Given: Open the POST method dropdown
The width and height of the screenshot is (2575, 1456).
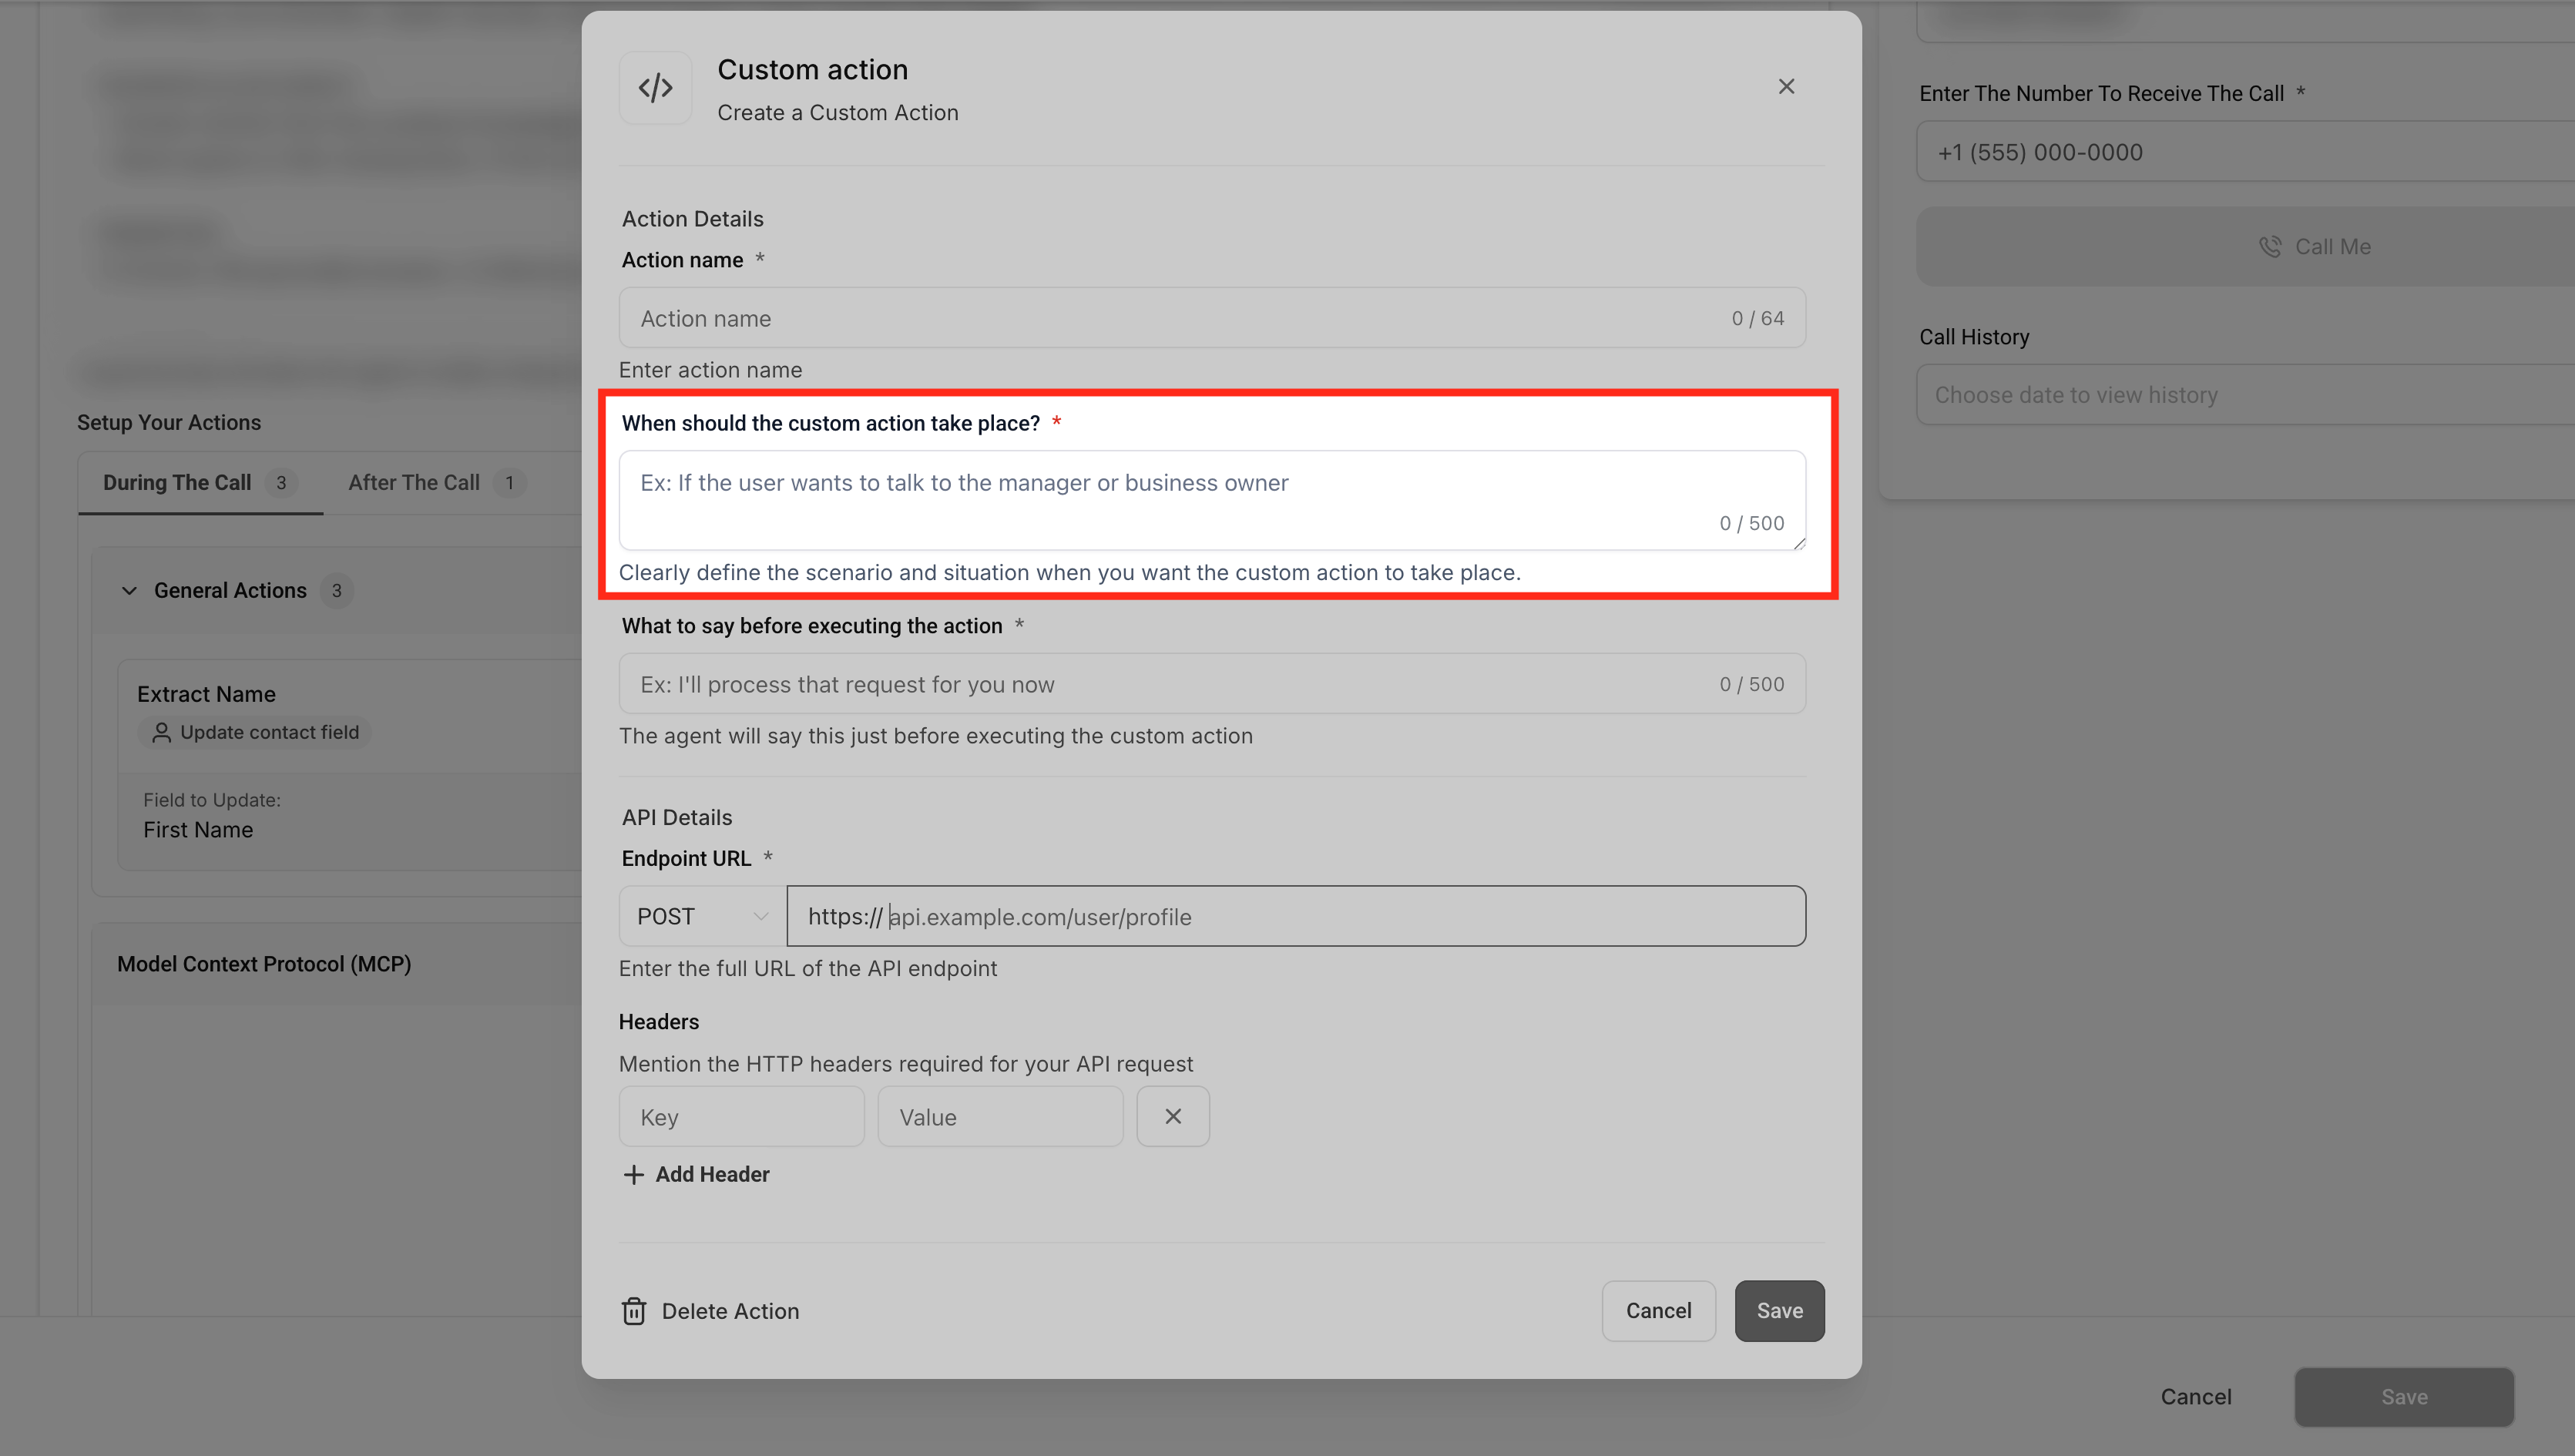Looking at the screenshot, I should pos(702,916).
